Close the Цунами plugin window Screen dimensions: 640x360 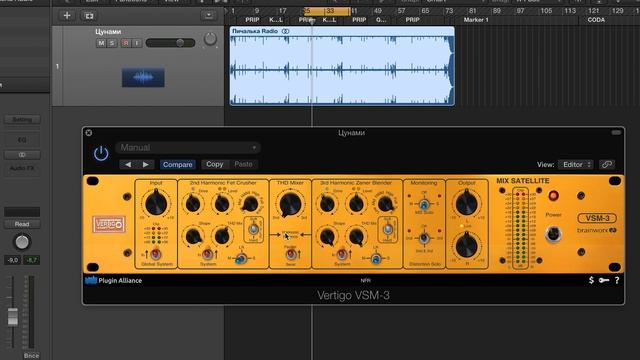coord(89,133)
